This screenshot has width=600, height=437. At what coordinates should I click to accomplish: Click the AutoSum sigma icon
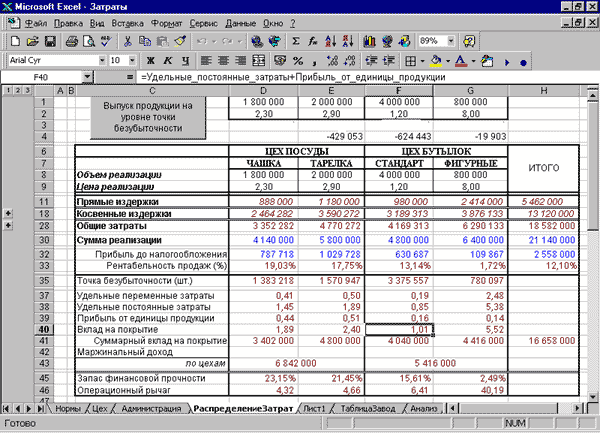click(x=295, y=41)
